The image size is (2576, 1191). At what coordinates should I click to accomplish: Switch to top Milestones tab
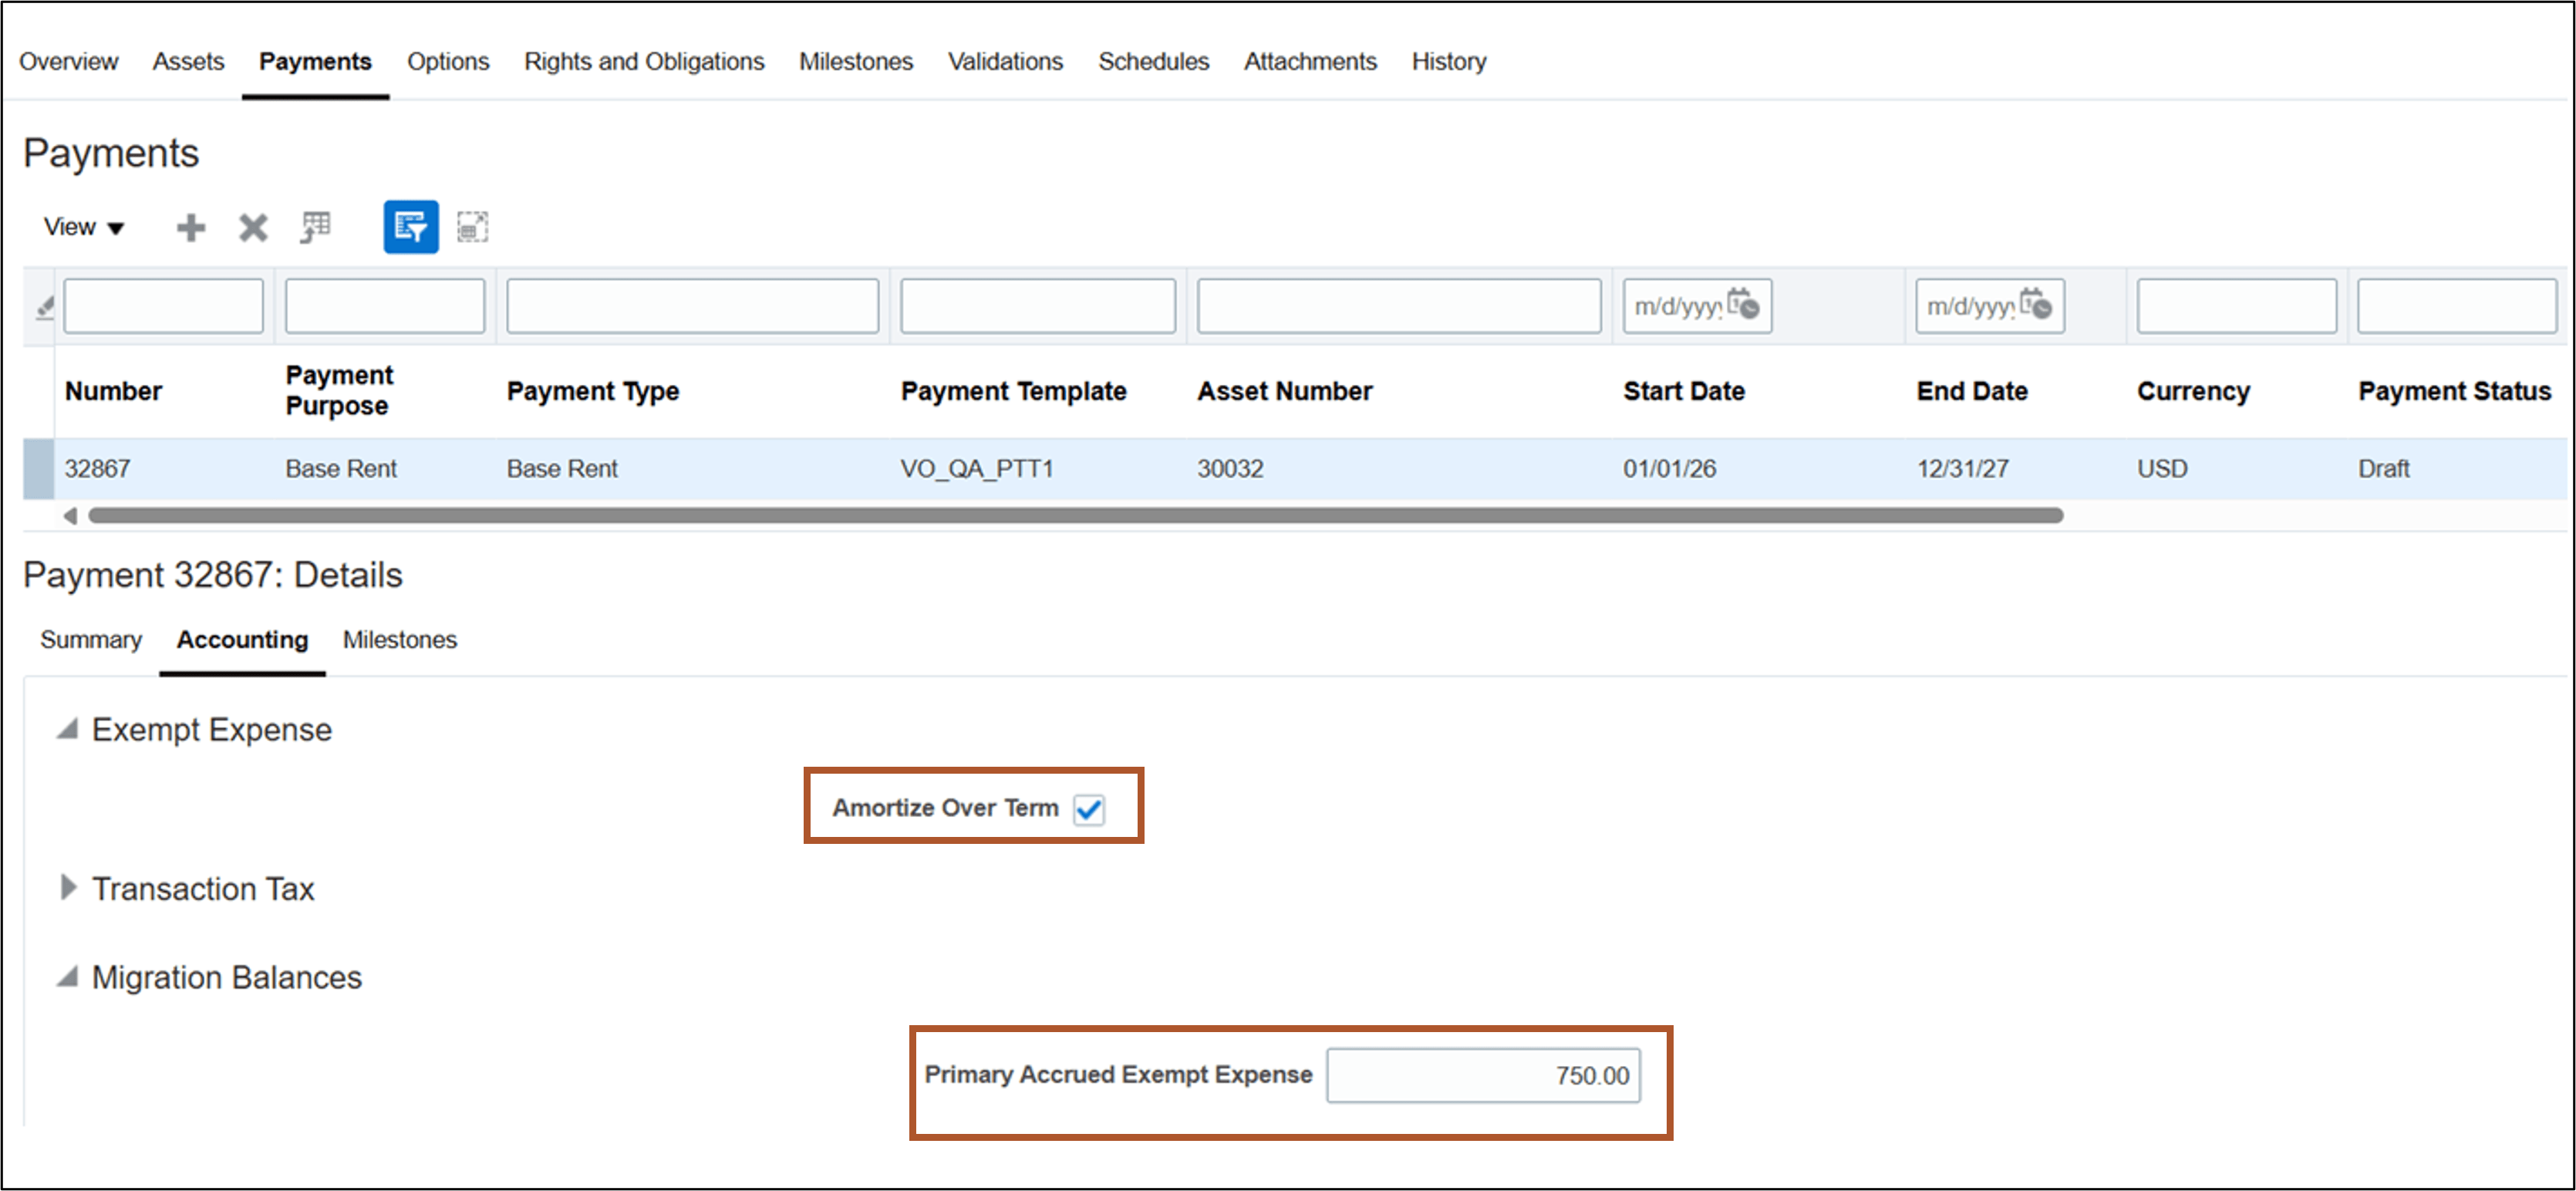click(x=856, y=61)
